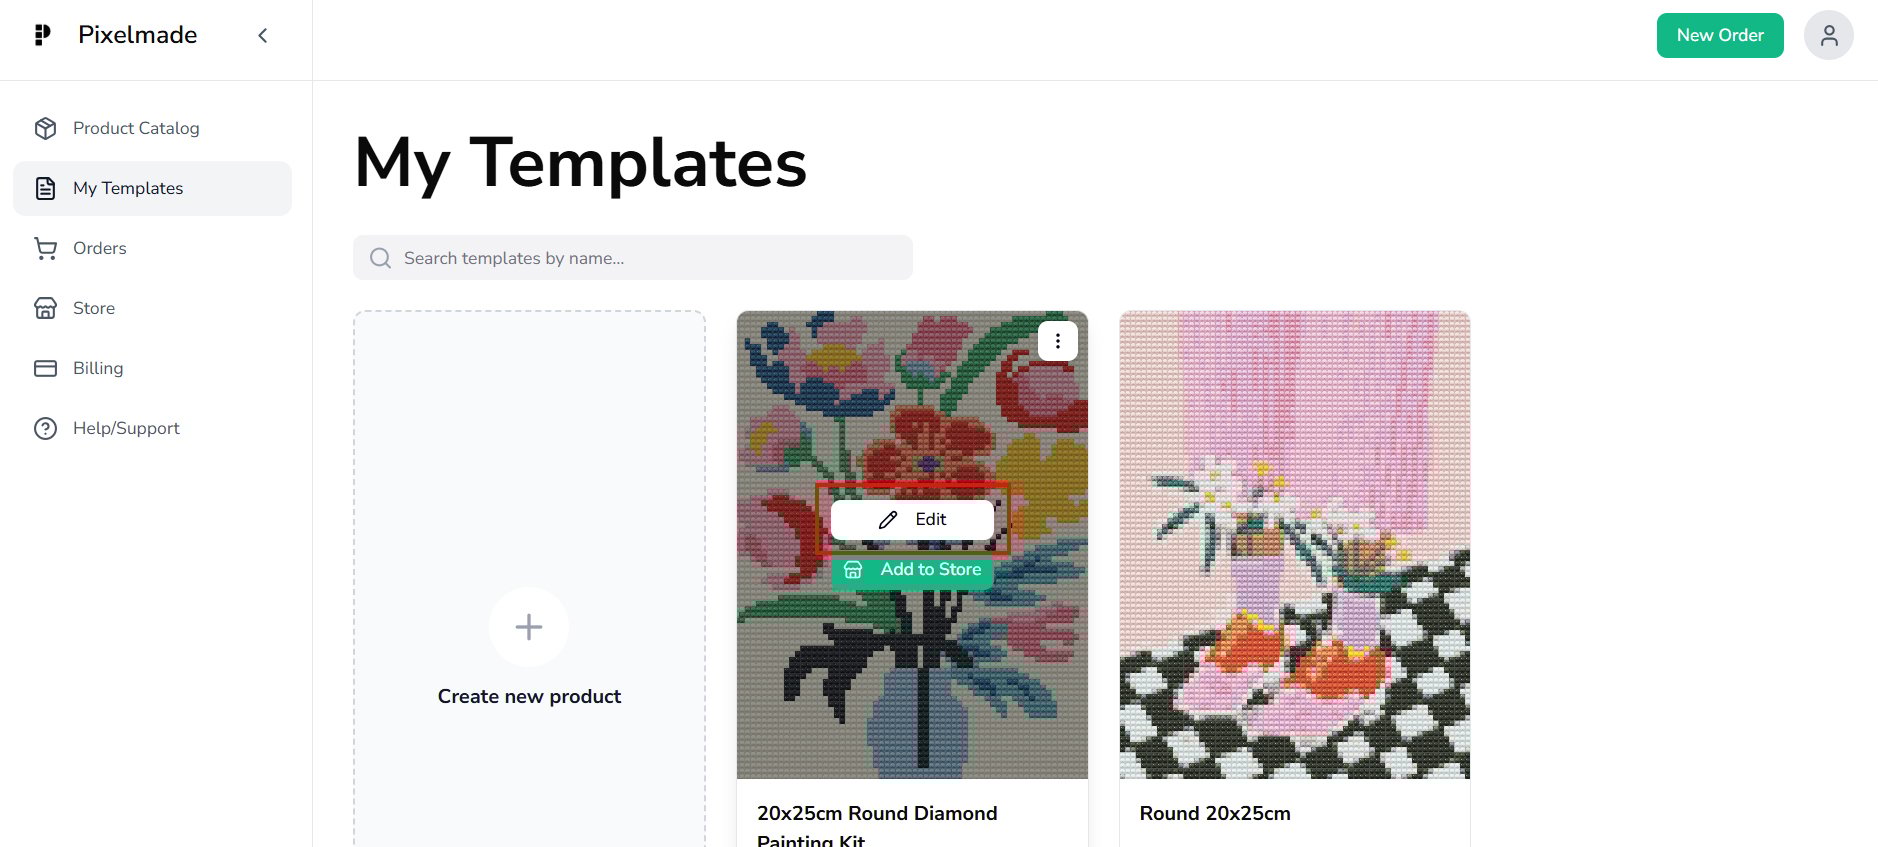
Task: Click the search magnifier icon
Action: pos(380,258)
